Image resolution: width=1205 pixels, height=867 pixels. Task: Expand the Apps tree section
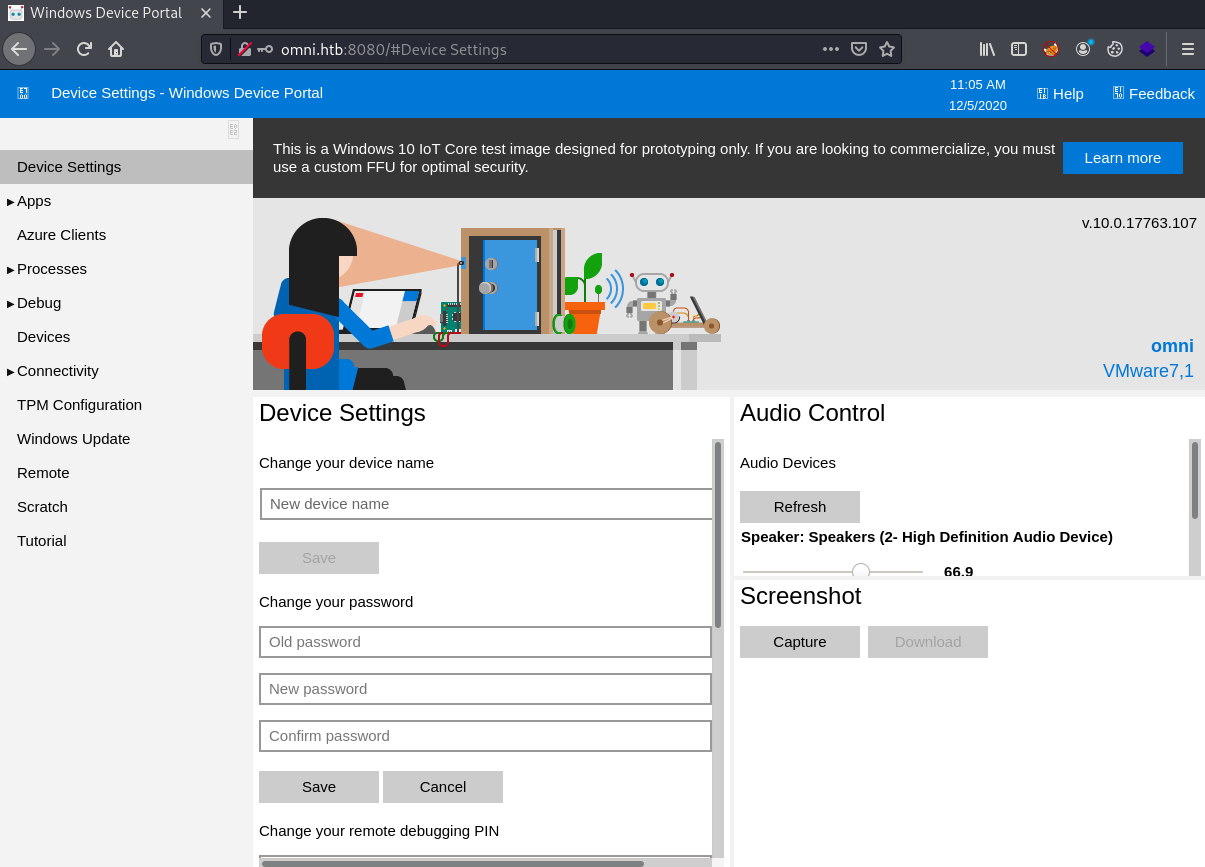point(33,201)
